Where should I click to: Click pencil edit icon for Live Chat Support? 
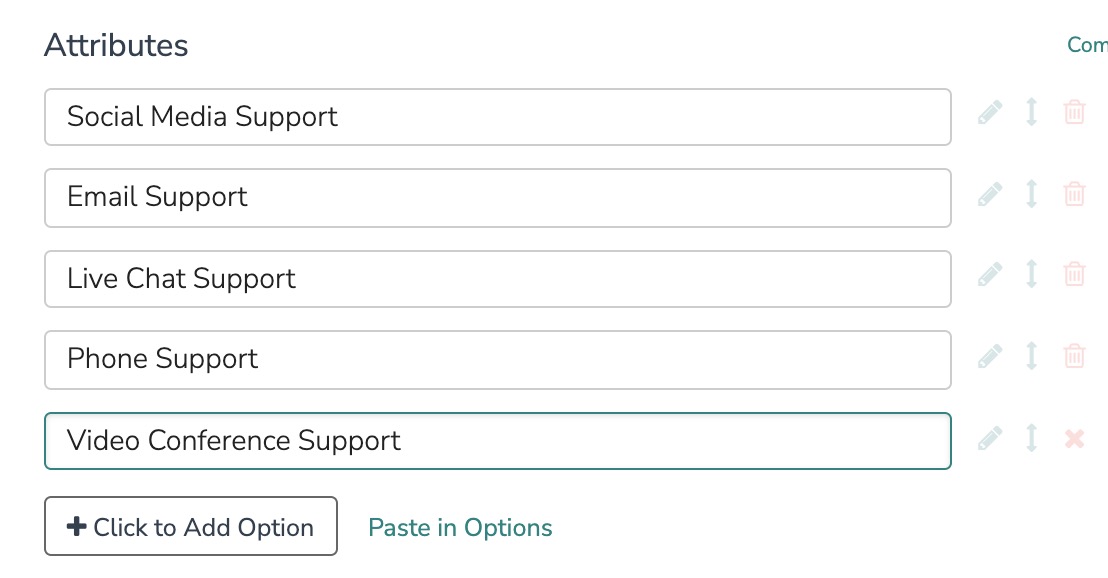point(989,274)
